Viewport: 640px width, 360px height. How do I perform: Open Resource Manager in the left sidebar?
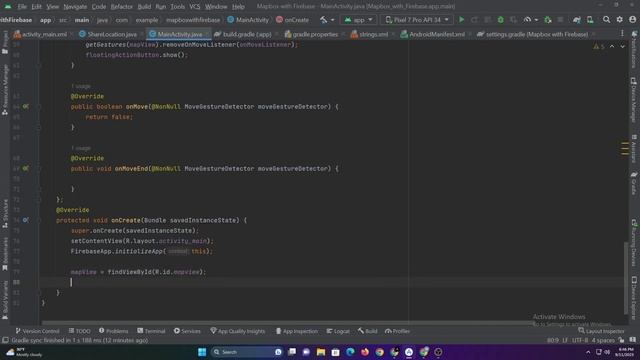[5, 90]
